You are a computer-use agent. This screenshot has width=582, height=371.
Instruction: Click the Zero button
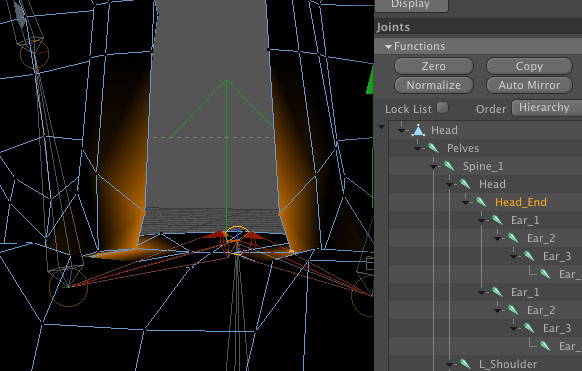434,66
